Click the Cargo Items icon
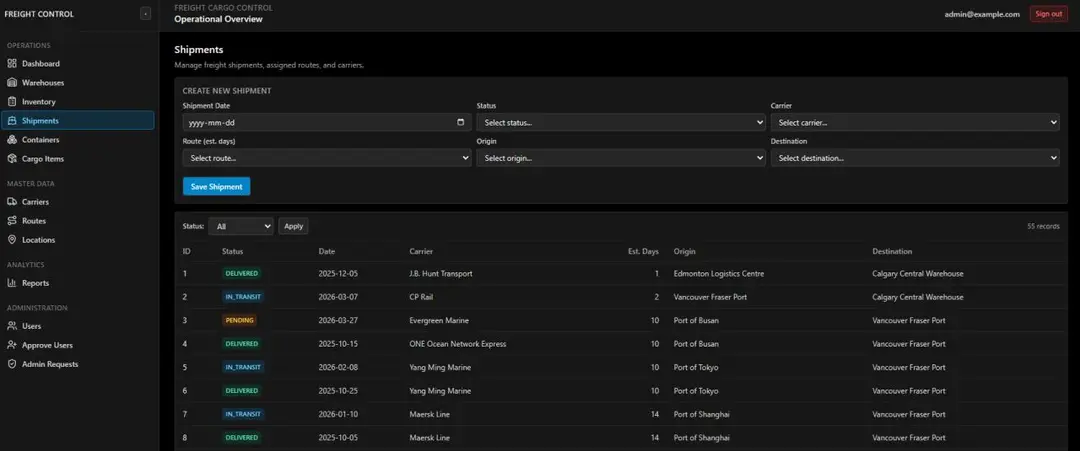The image size is (1080, 451). tap(12, 158)
